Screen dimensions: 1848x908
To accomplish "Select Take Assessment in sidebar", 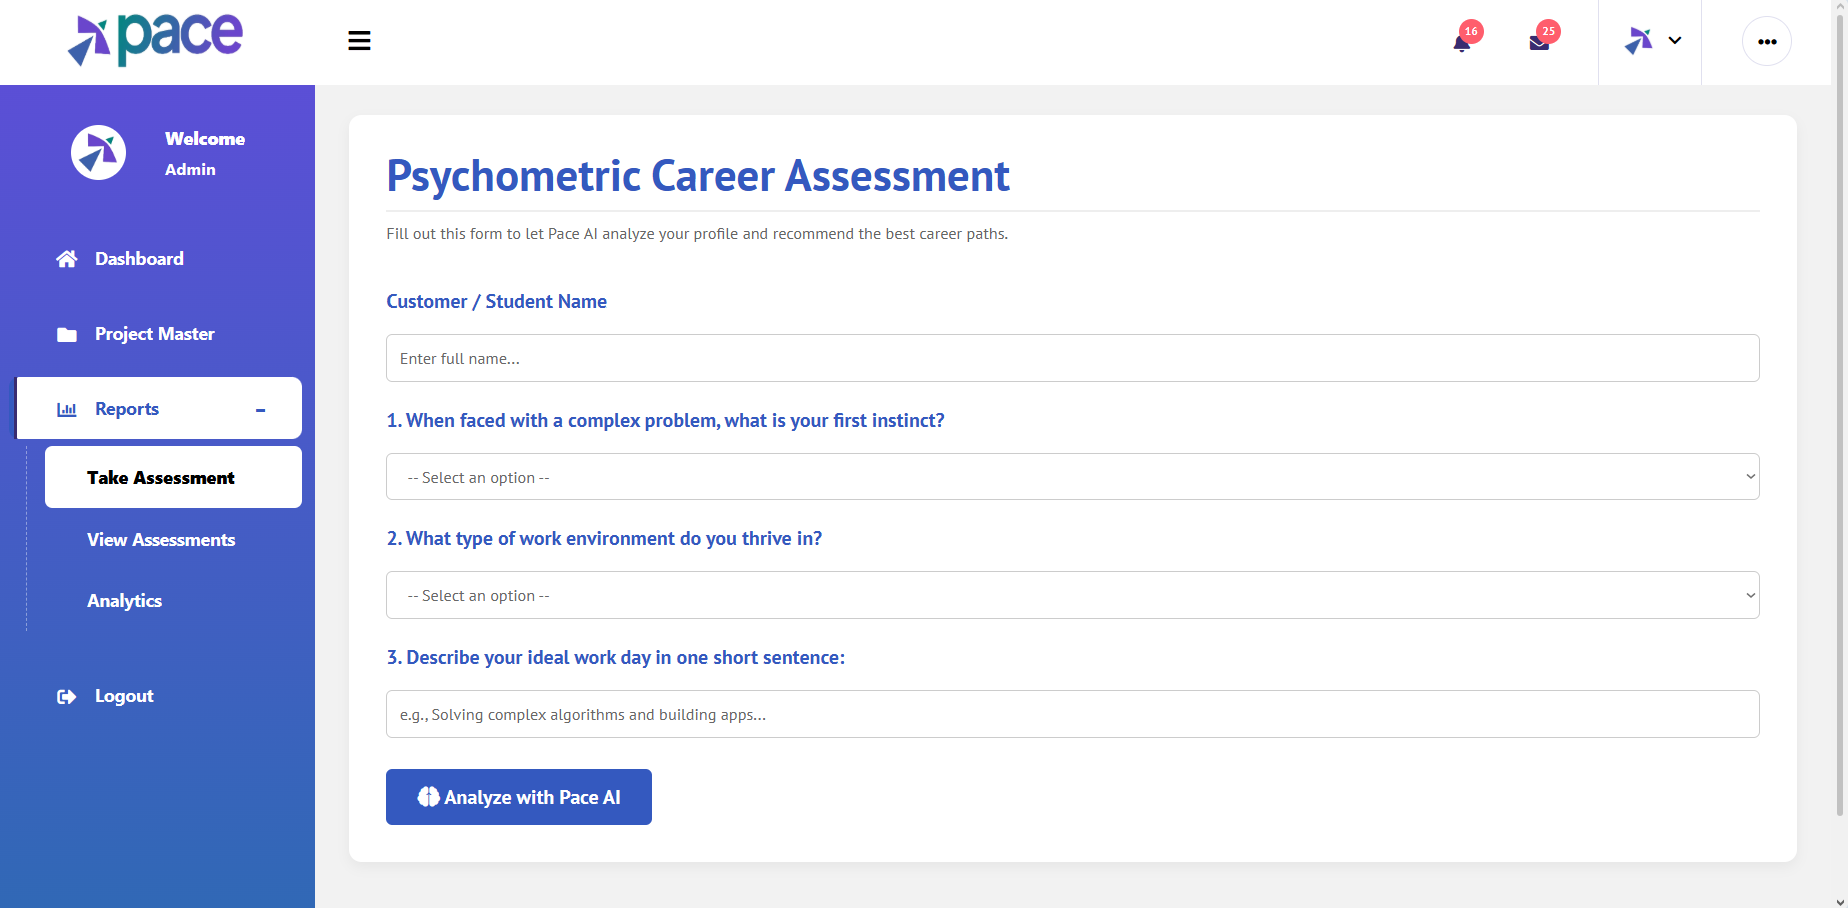I will pos(161,478).
